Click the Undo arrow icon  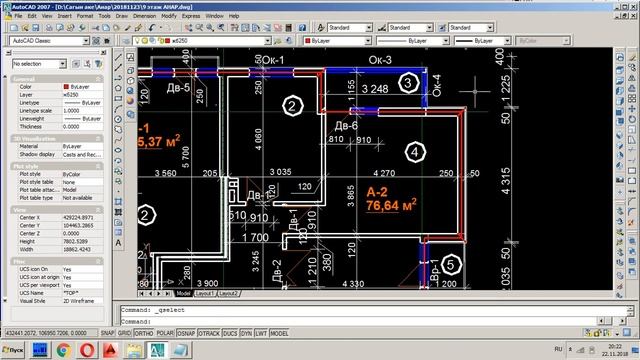click(151, 28)
